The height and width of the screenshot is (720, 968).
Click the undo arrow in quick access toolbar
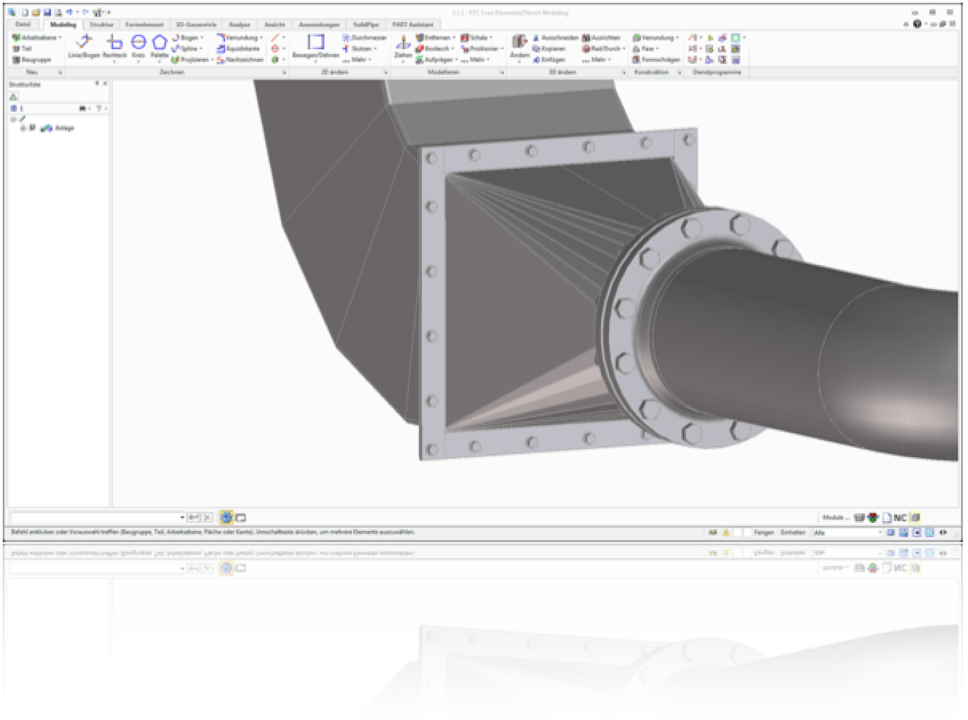[x=69, y=12]
